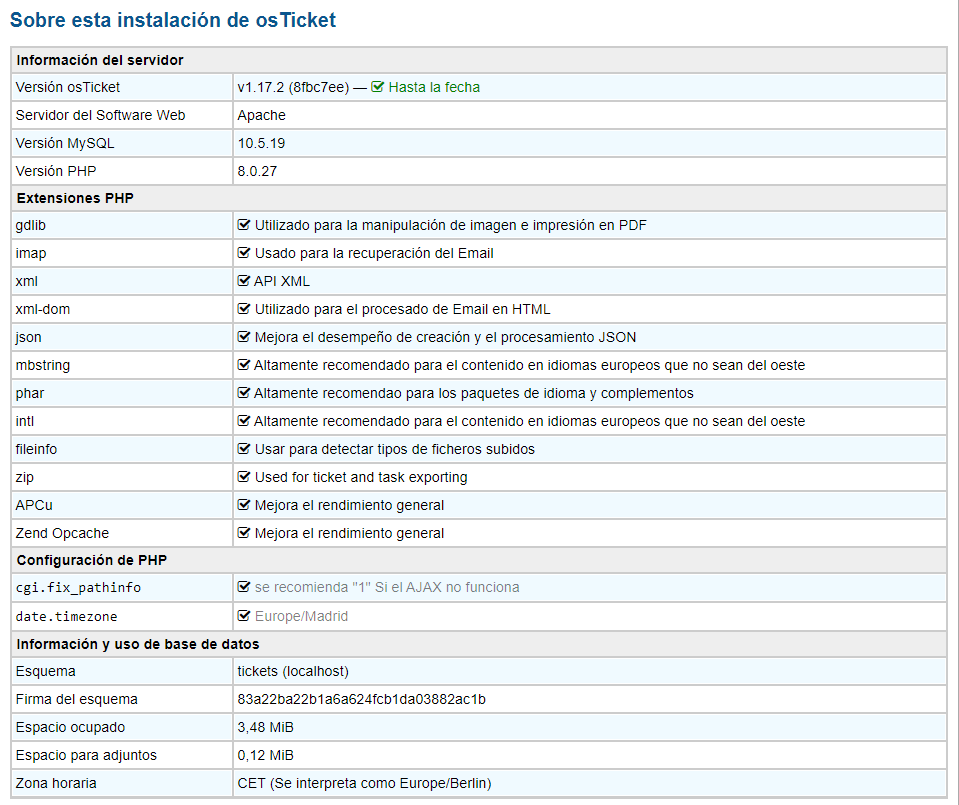The image size is (959, 805).
Task: Click the page title Sobre esta instalación de osTicket
Action: click(x=173, y=19)
